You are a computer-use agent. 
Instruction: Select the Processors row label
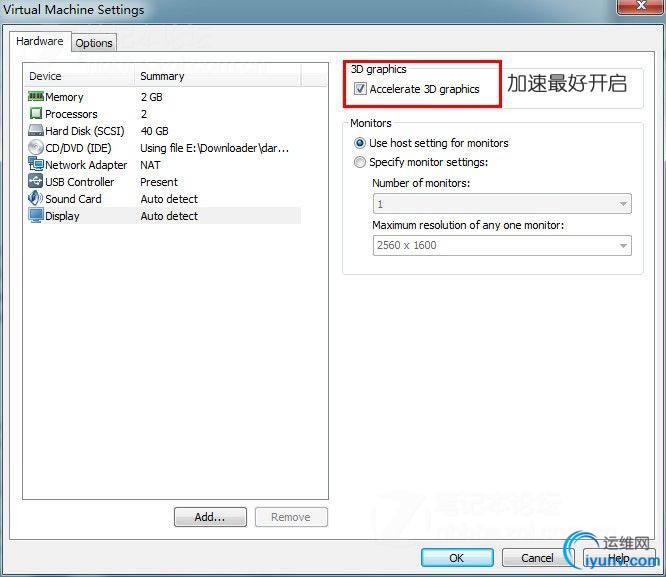tap(71, 114)
